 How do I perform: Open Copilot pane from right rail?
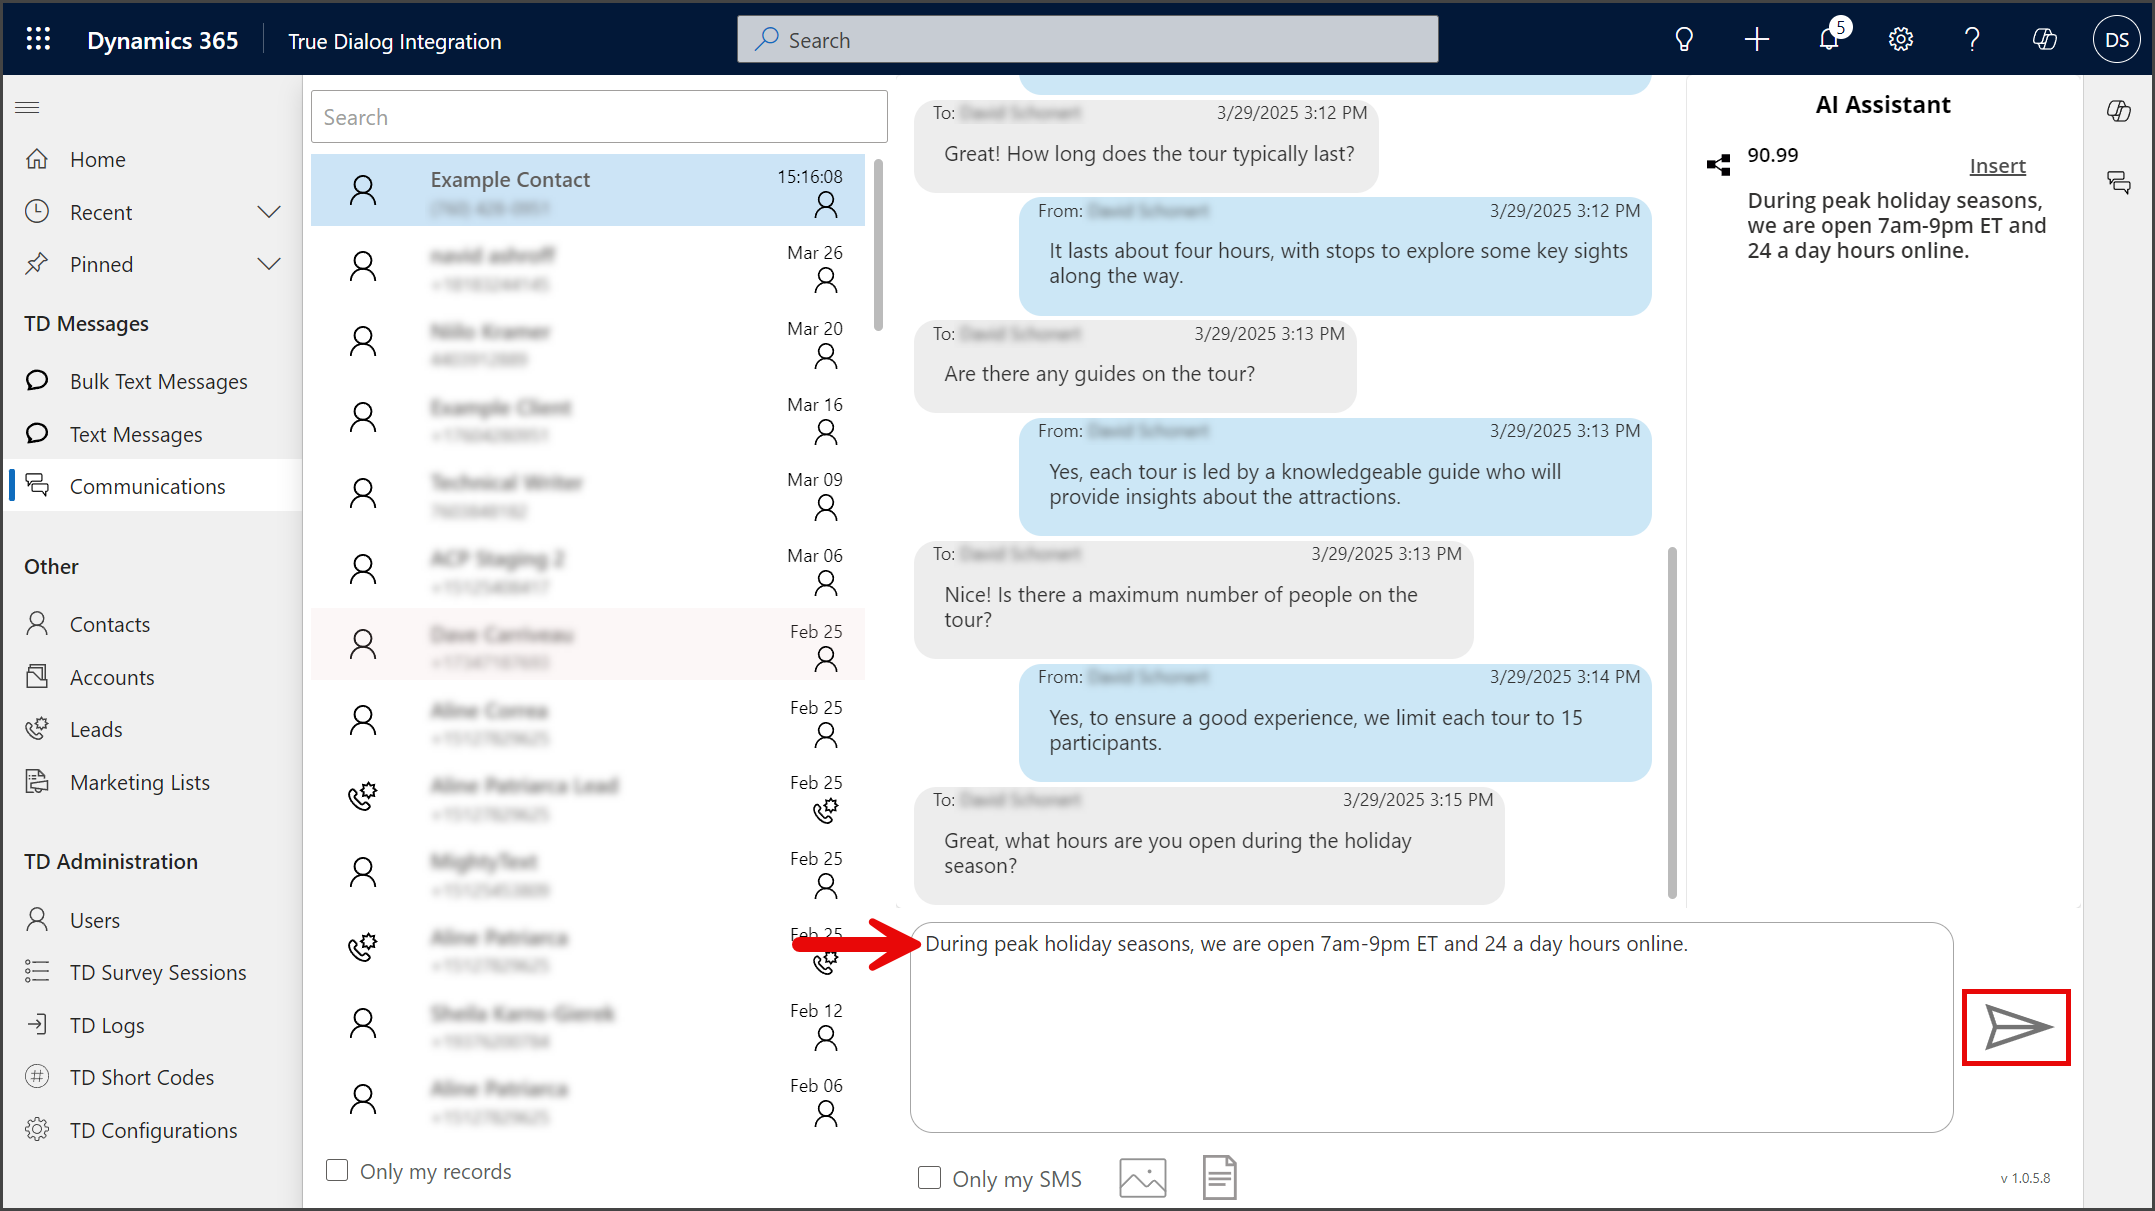tap(2119, 111)
